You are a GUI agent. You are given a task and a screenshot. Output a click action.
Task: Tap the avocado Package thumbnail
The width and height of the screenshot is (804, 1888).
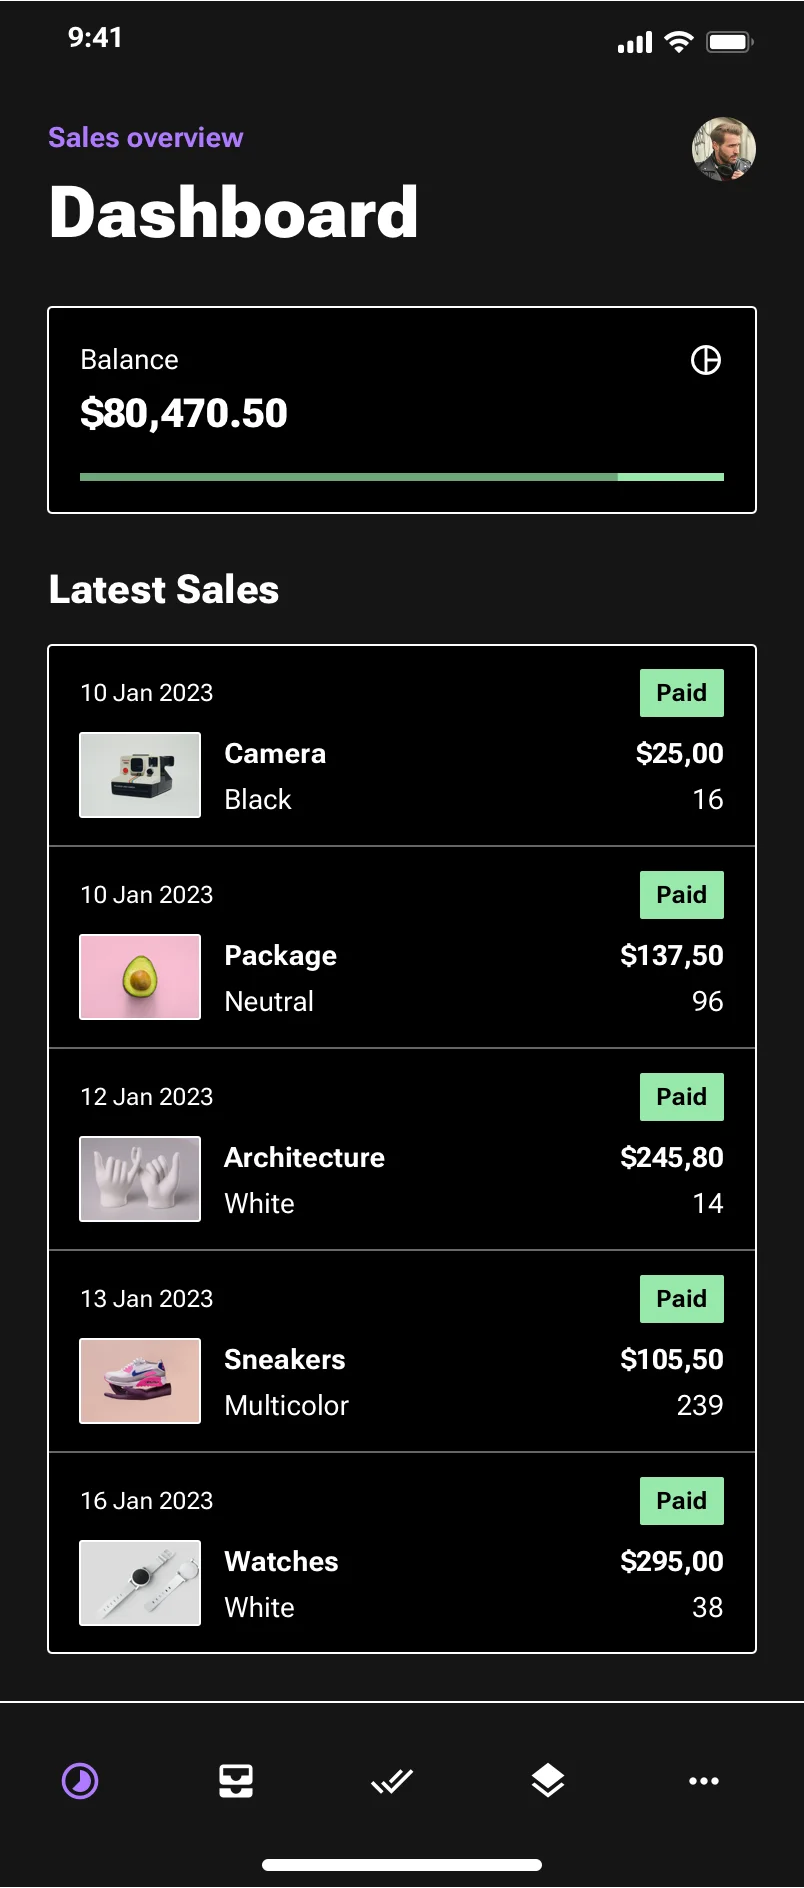tap(139, 977)
